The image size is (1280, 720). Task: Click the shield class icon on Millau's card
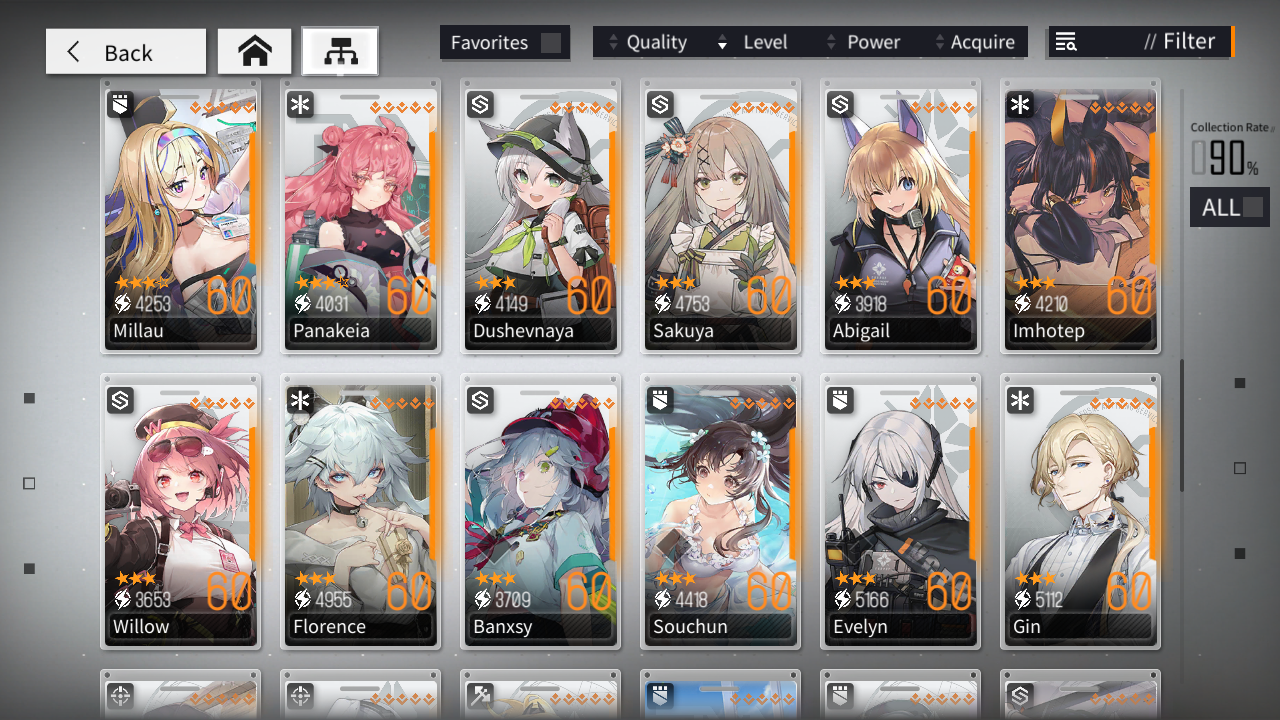point(120,104)
